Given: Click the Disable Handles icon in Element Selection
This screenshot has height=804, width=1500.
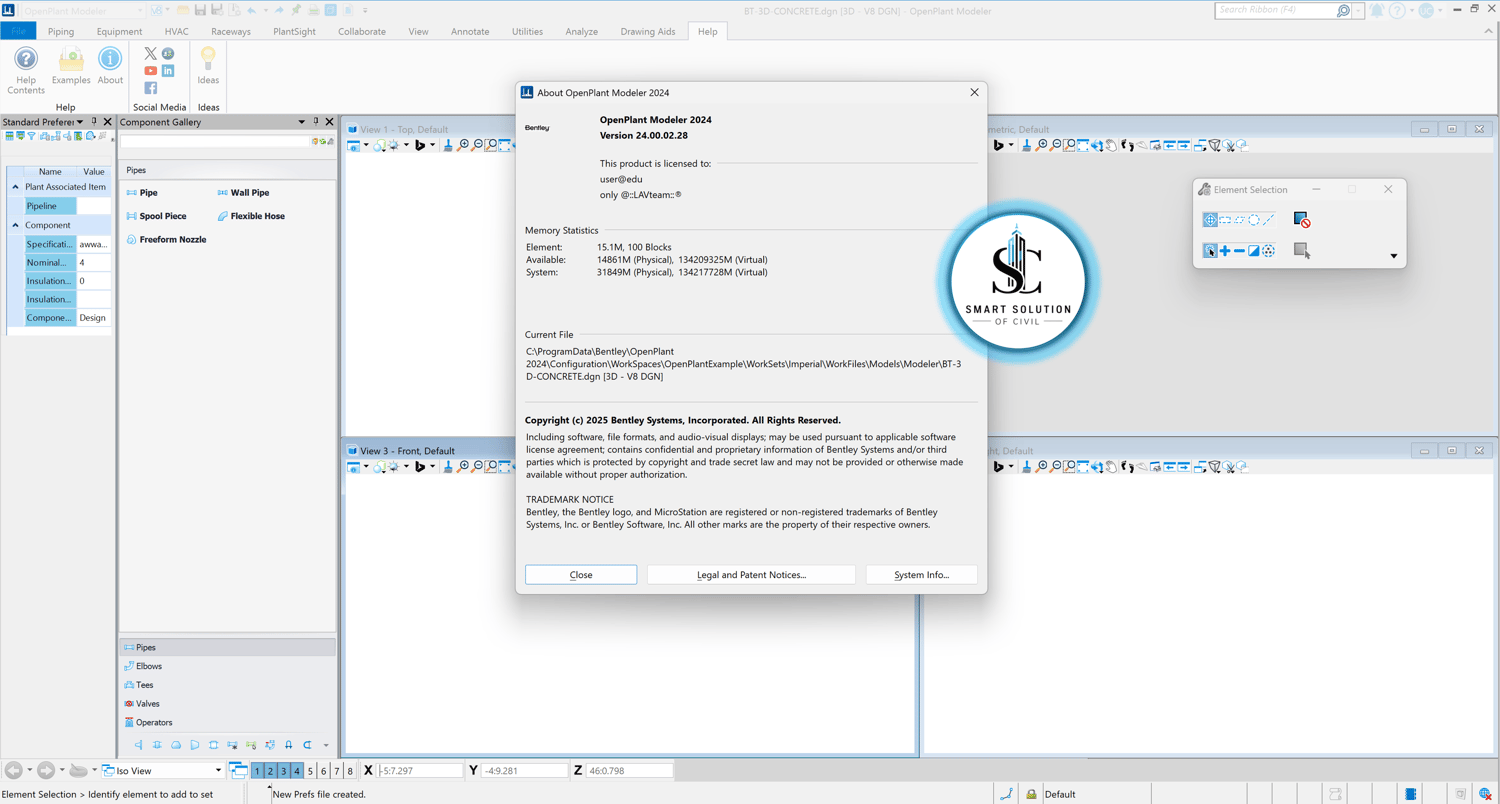Looking at the screenshot, I should pyautogui.click(x=1302, y=220).
